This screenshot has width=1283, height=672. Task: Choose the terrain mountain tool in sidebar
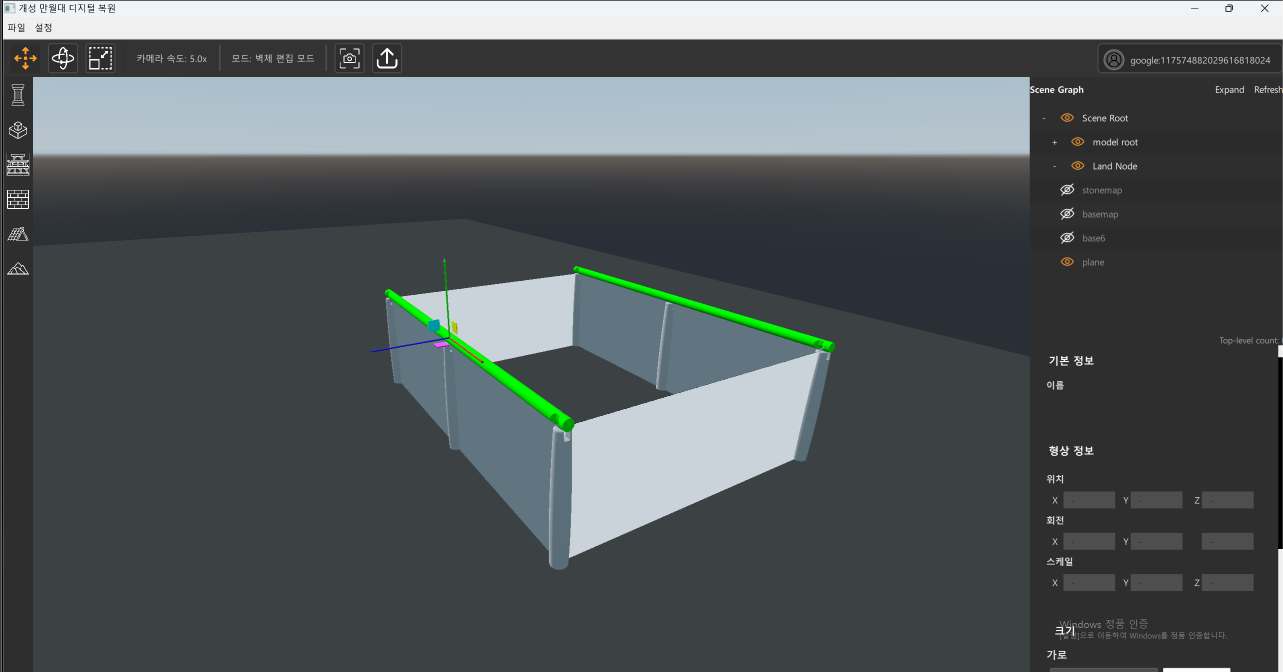[18, 268]
